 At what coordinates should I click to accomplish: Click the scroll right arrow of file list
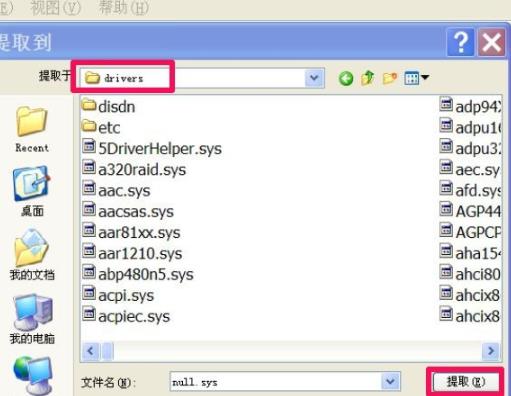(x=491, y=351)
